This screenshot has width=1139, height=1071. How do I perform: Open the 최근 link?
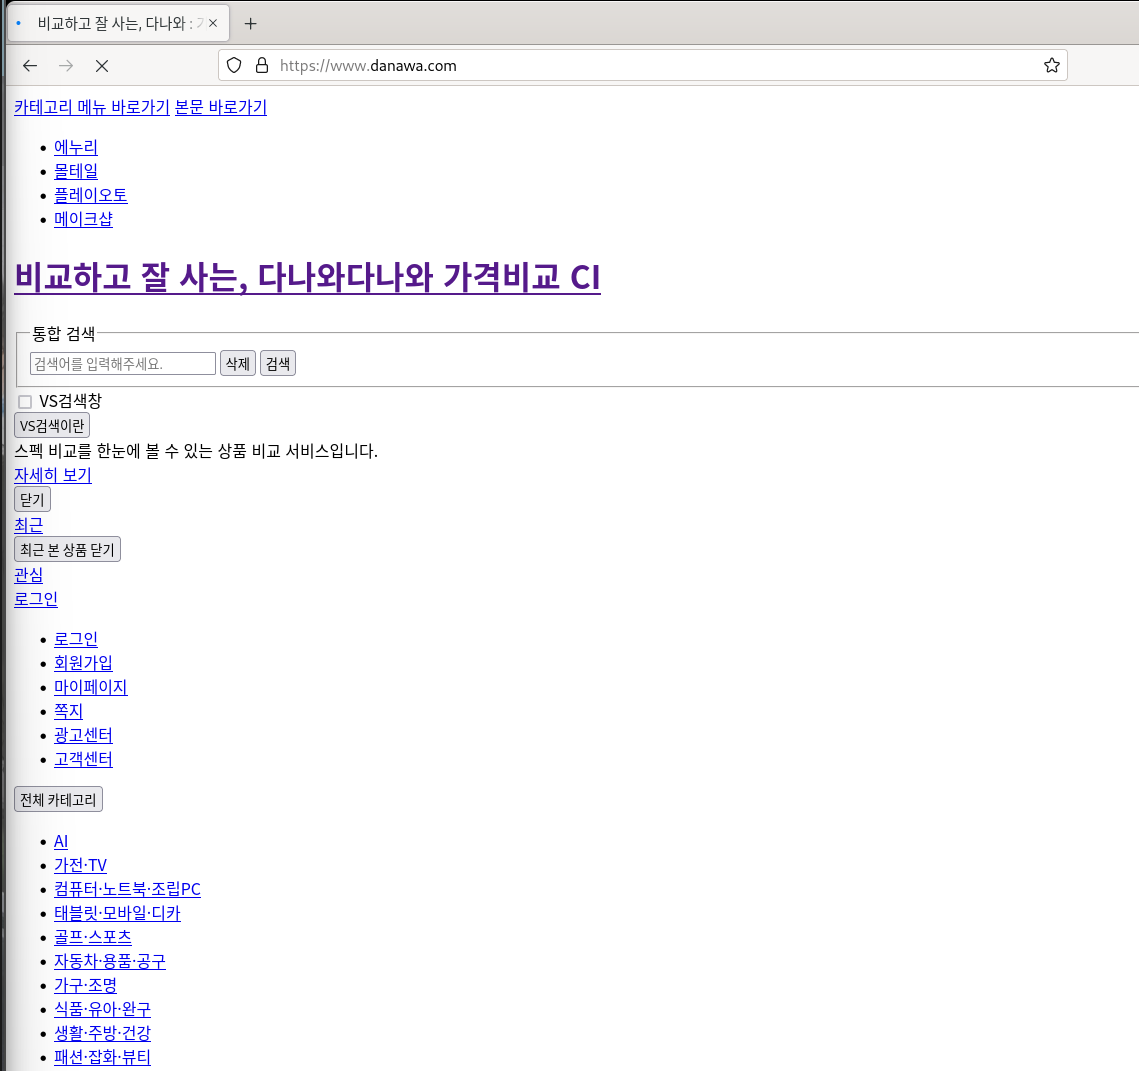point(29,525)
